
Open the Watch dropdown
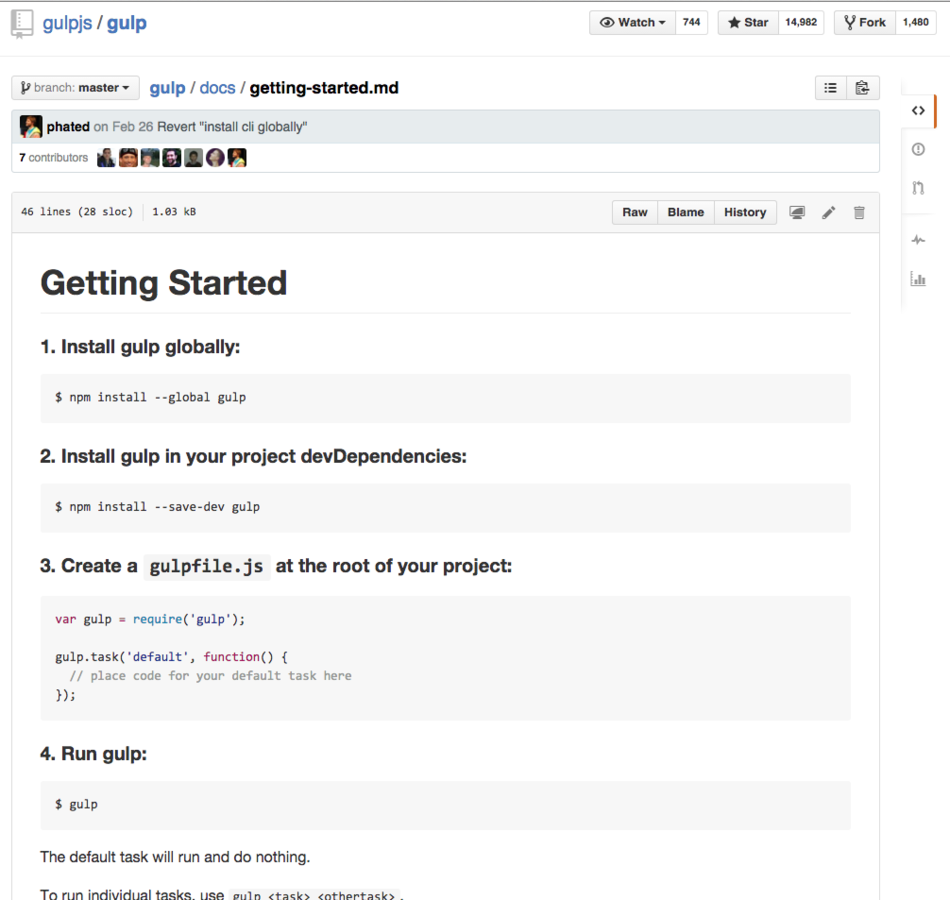[633, 22]
